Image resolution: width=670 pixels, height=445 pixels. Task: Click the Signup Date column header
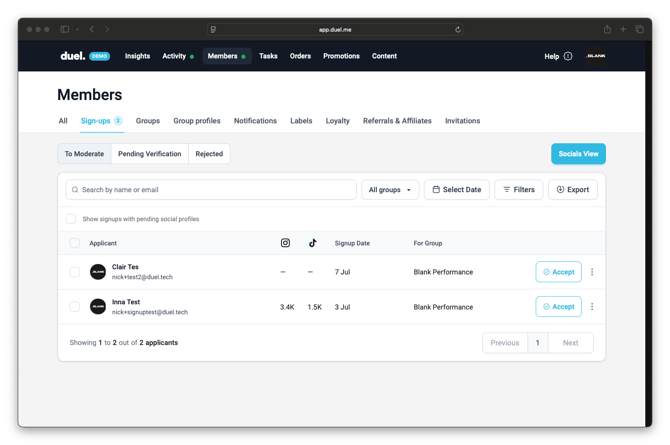point(352,243)
